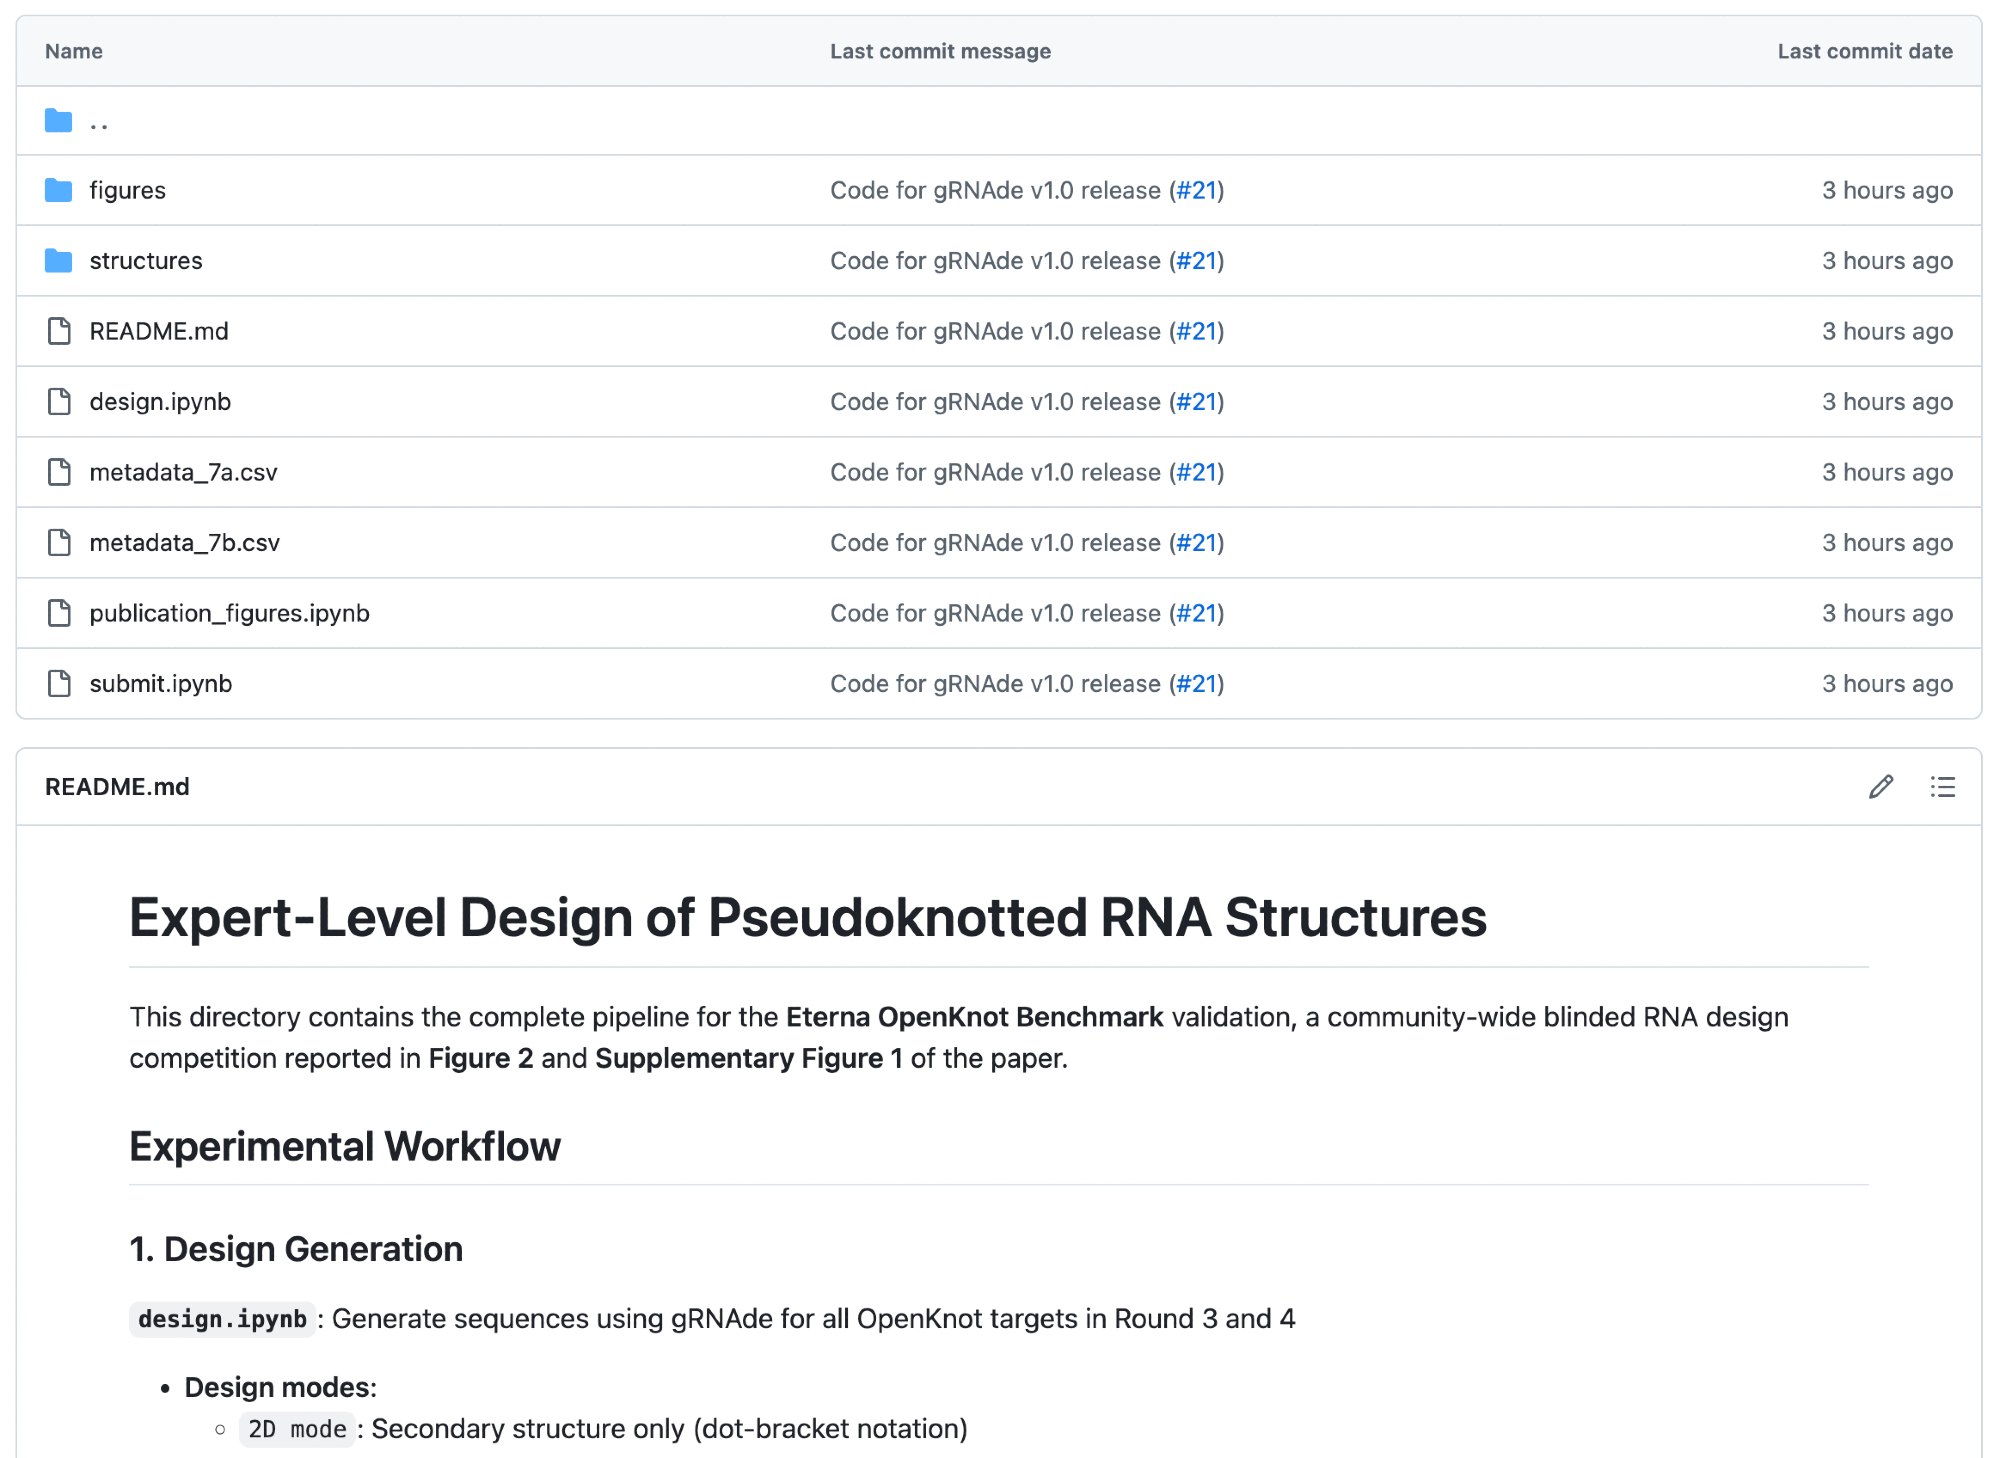2000x1458 pixels.
Task: Open the structures directory
Action: tap(146, 261)
